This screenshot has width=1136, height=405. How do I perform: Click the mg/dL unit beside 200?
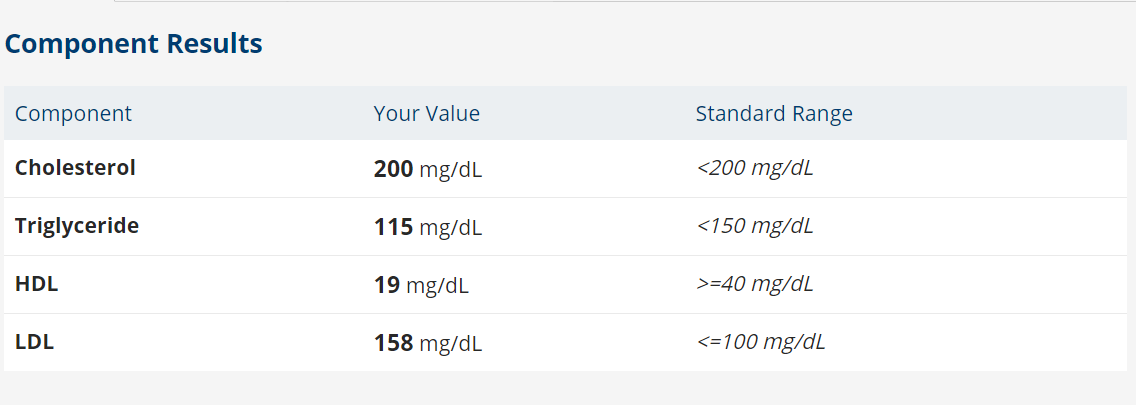tap(451, 170)
